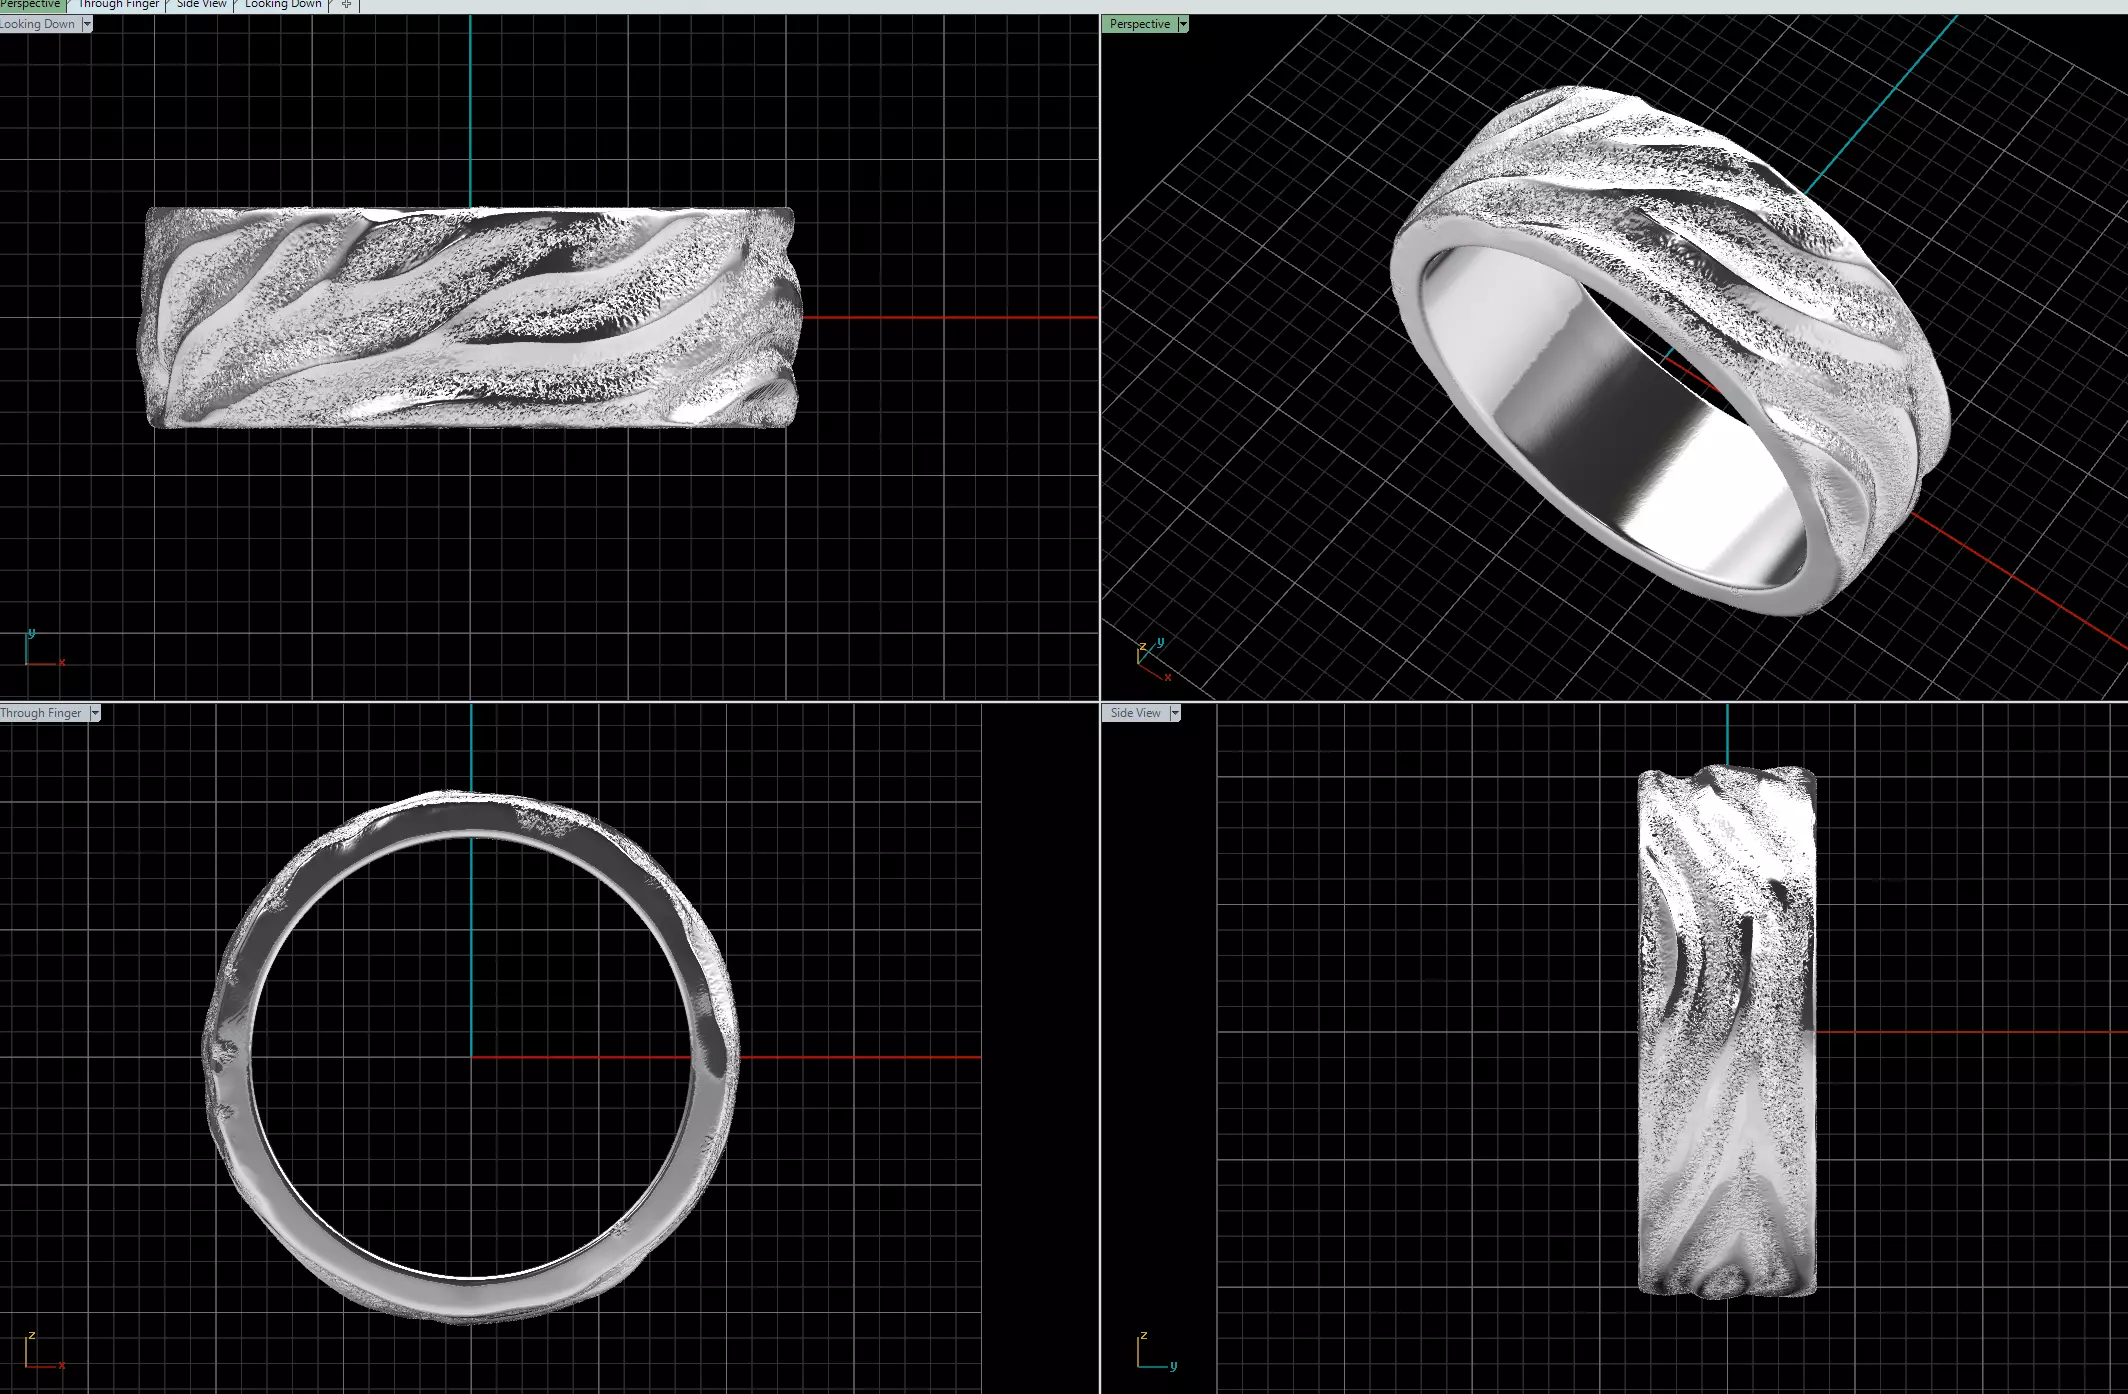Screen dimensions: 2128x1394
Task: Click the axis icon in Looking Down viewport
Action: [x=44, y=649]
